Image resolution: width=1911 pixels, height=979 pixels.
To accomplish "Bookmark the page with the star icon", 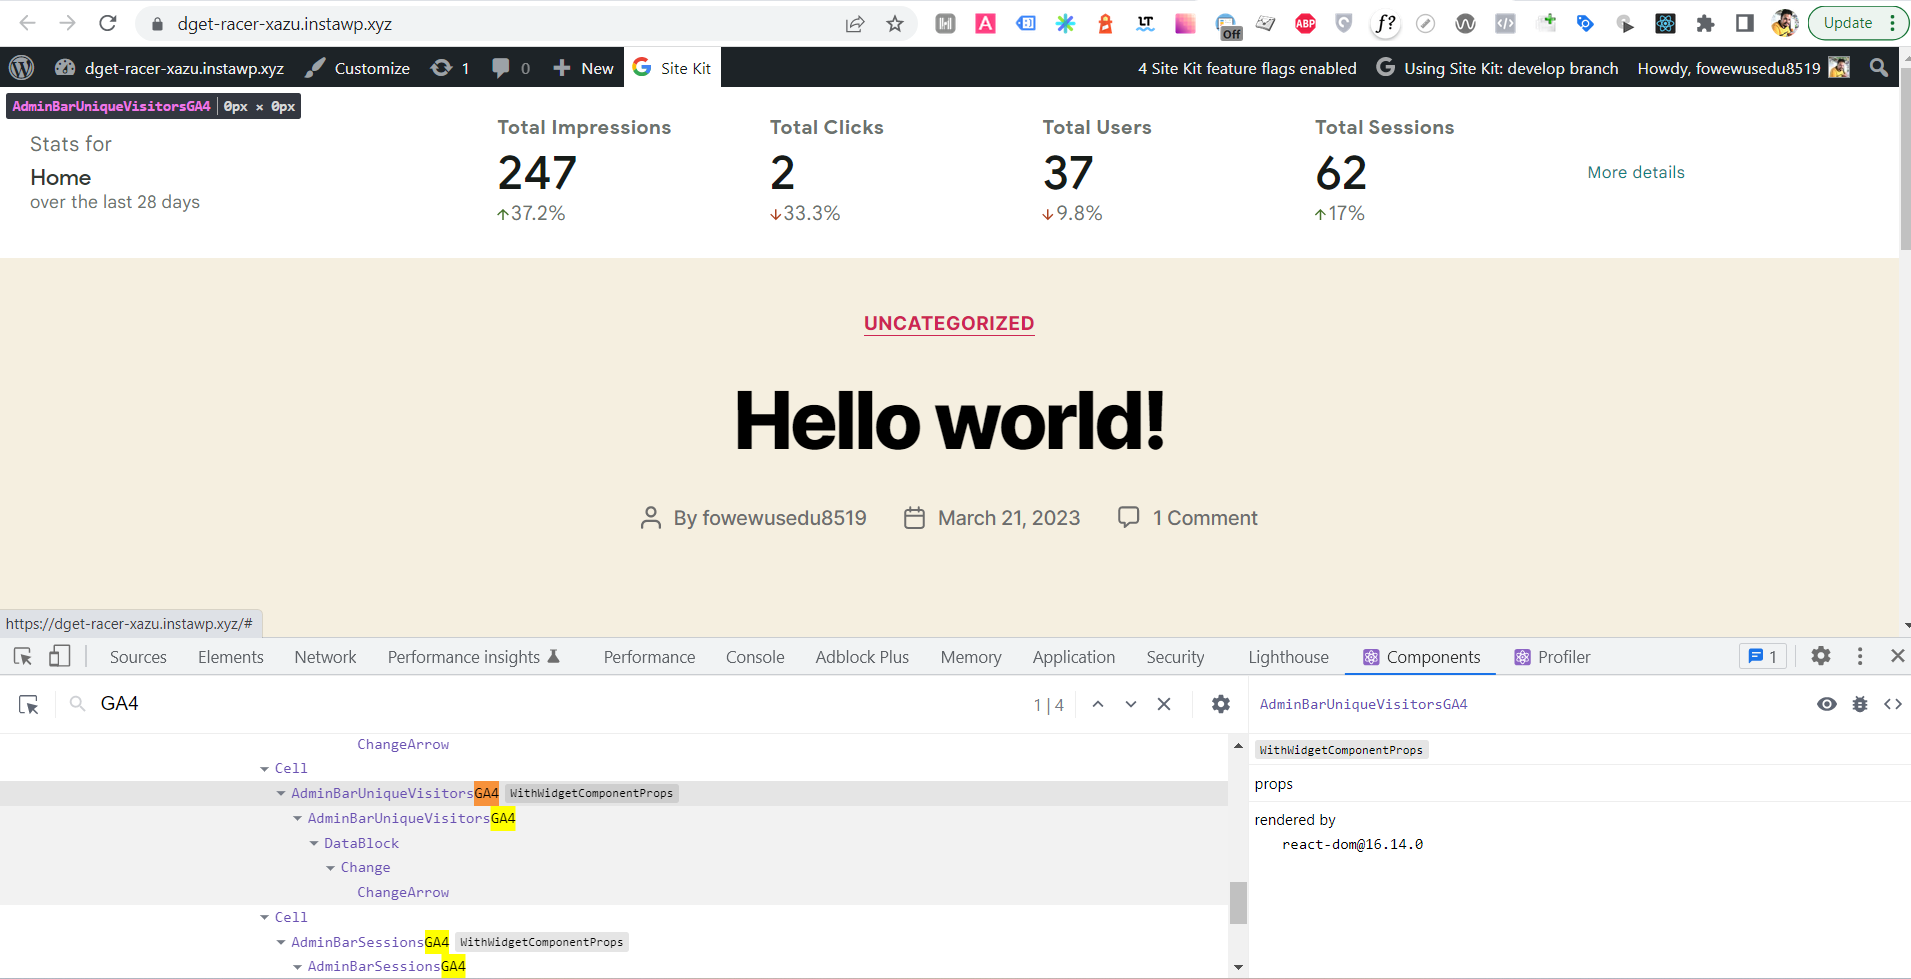I will pos(895,23).
